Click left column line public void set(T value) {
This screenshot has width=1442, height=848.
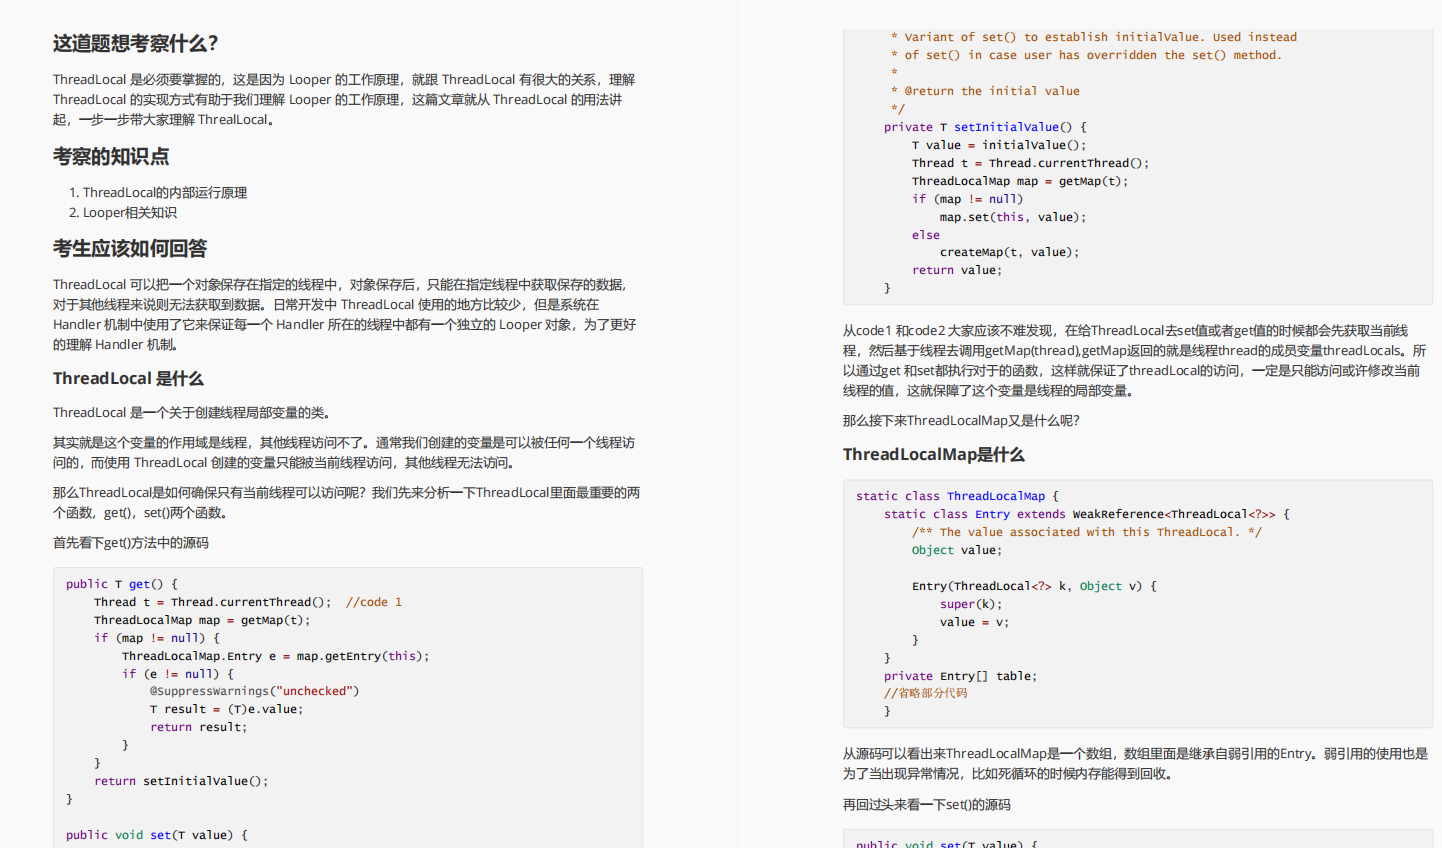click(x=157, y=835)
